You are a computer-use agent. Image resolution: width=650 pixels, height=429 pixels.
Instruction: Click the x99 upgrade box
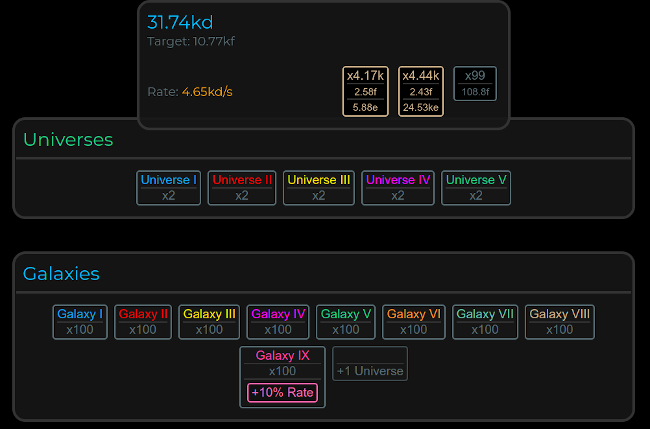pyautogui.click(x=475, y=83)
